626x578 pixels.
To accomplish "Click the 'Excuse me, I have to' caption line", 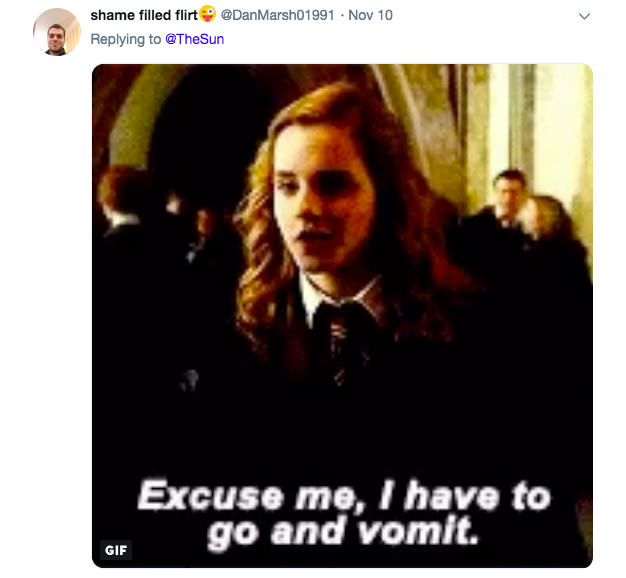I will click(344, 495).
